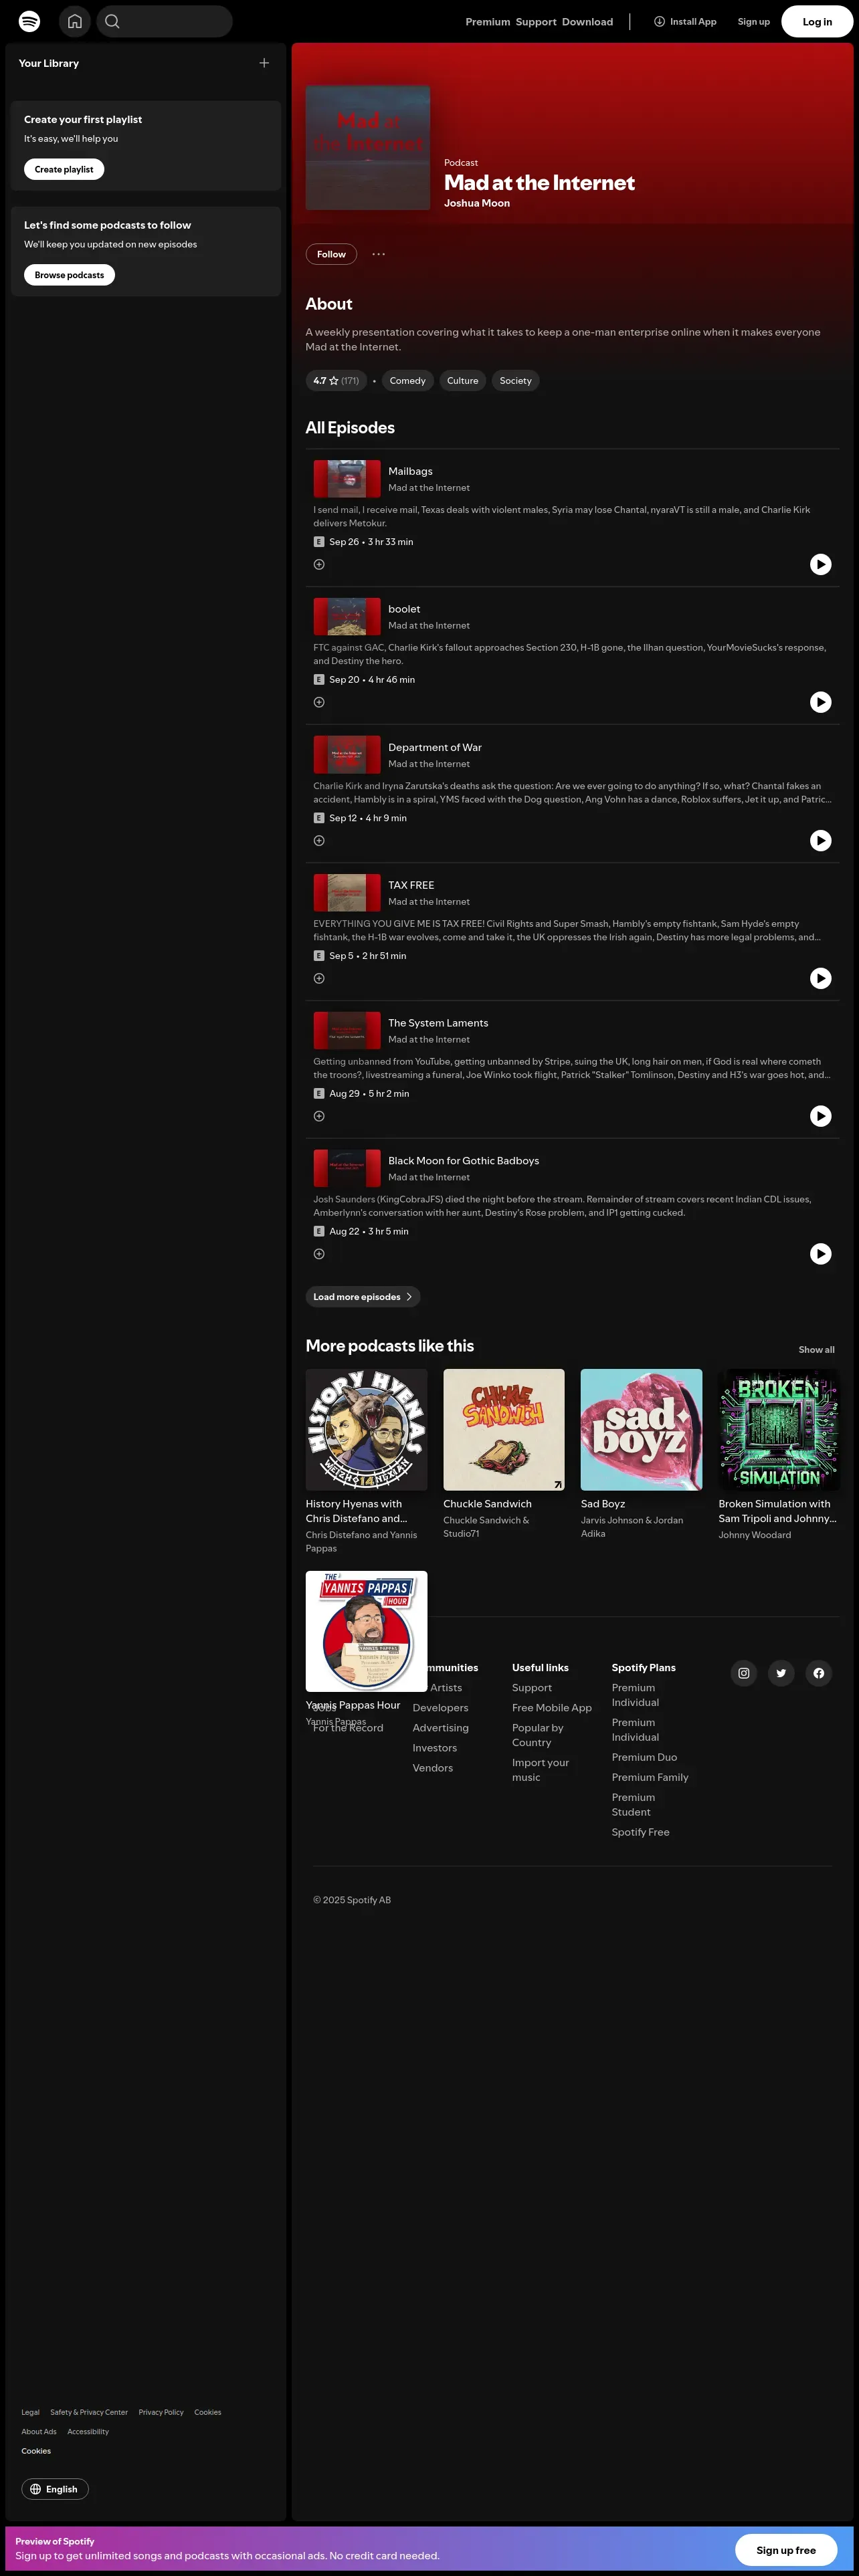Click the search magnifier icon

point(112,21)
